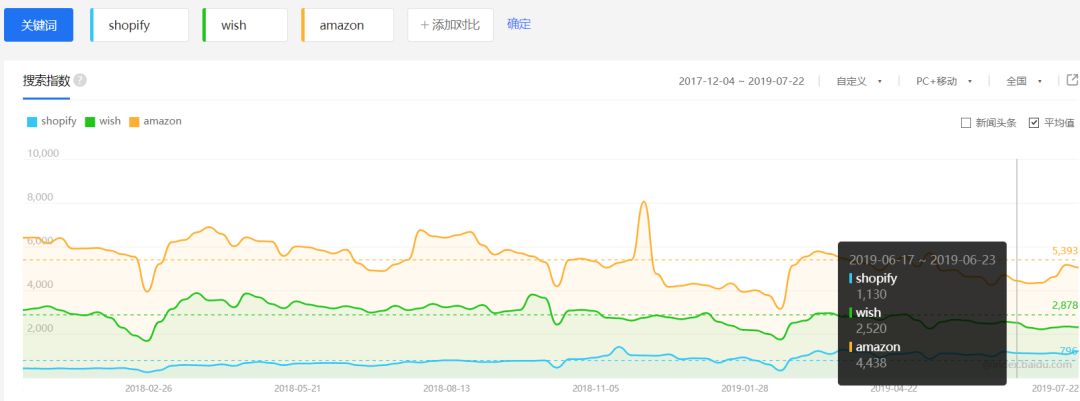Uncheck the 平均值 checkbox
1080x401 pixels.
pyautogui.click(x=1034, y=123)
